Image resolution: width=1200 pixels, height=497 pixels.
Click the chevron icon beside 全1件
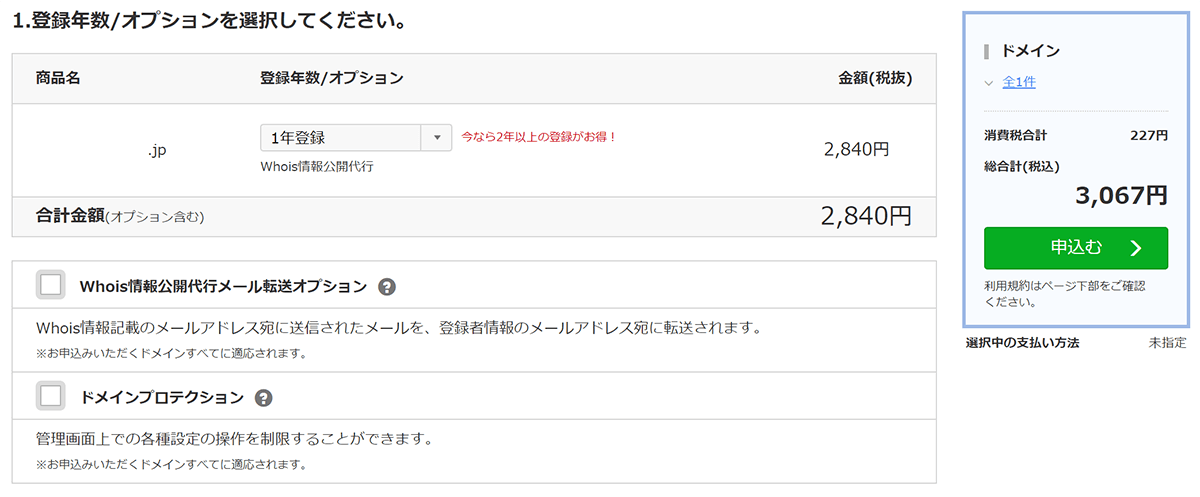tap(989, 83)
